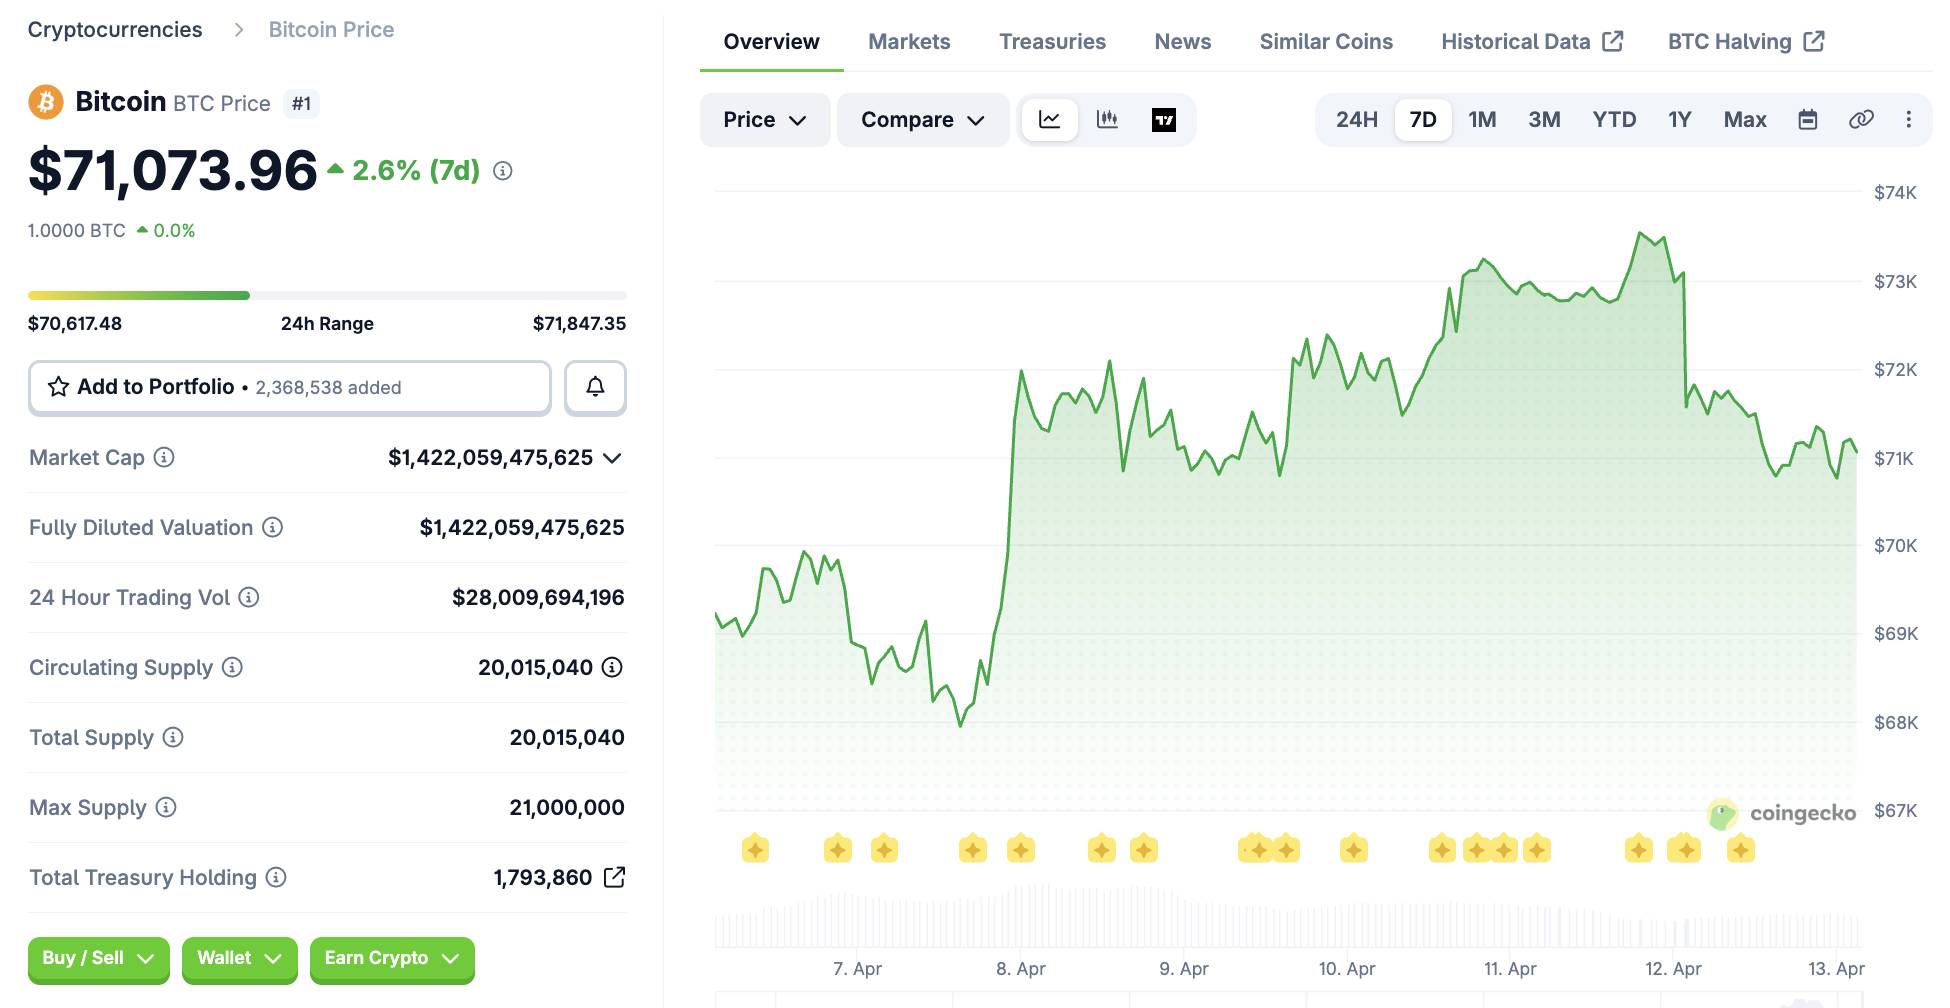Toggle the 1Y timeframe selection
The height and width of the screenshot is (1008, 1950).
[x=1679, y=119]
